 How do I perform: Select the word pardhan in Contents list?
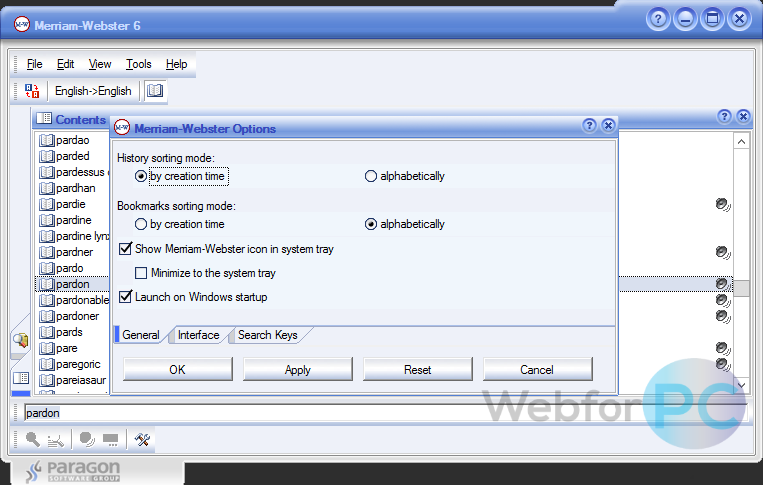[x=75, y=188]
